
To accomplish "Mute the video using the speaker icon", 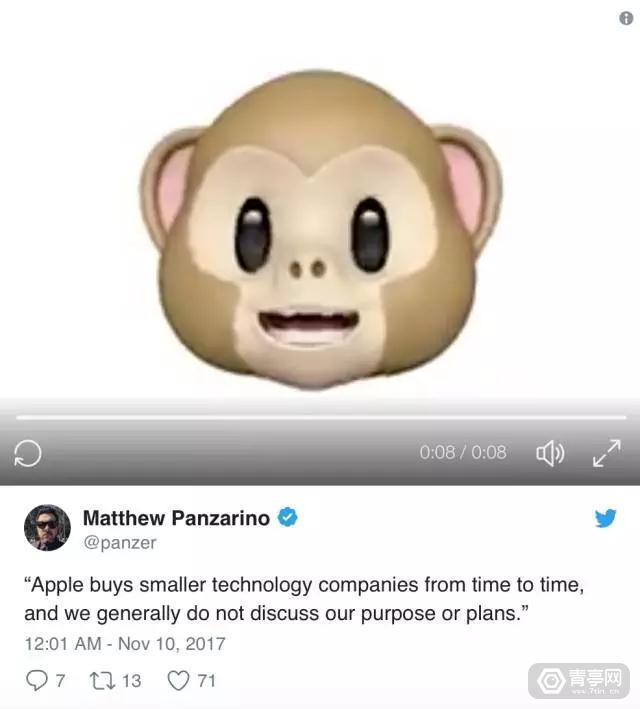I will tap(550, 453).
